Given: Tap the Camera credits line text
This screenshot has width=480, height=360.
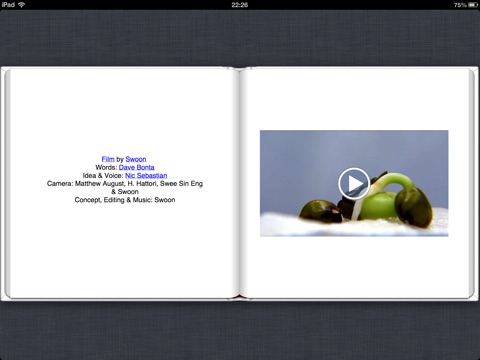Looking at the screenshot, I should [125, 184].
